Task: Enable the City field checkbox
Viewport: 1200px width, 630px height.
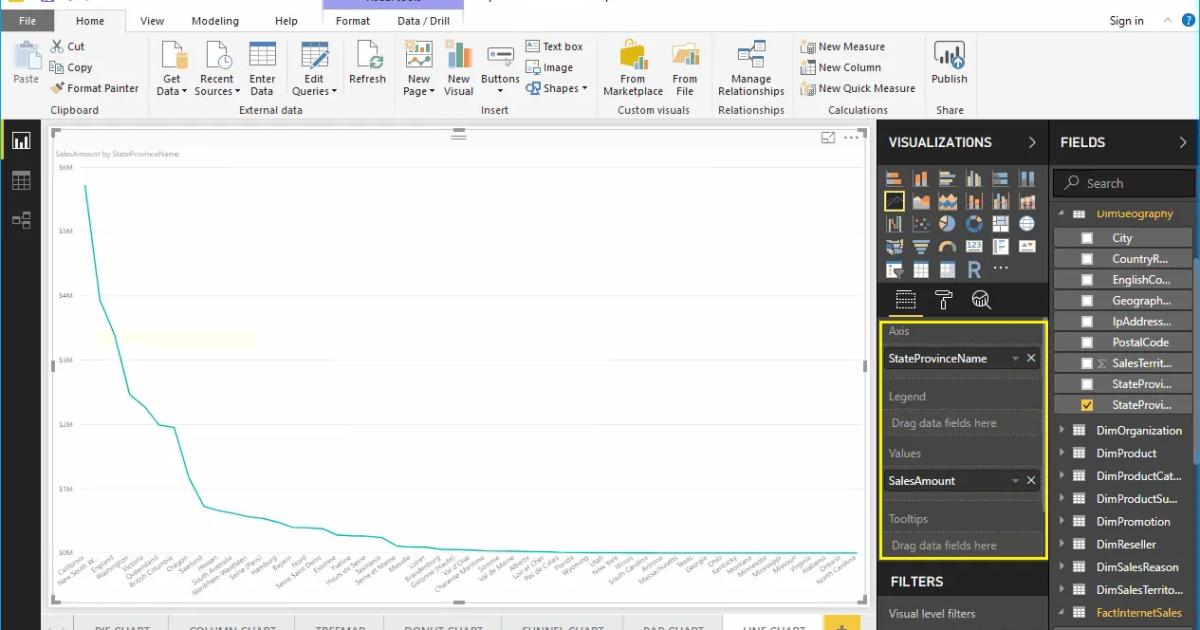Action: click(1089, 237)
